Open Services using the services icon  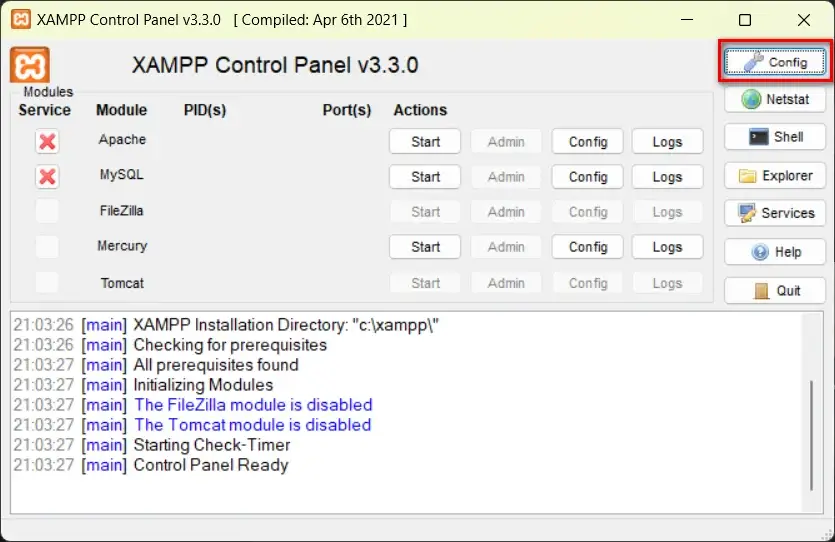click(775, 213)
